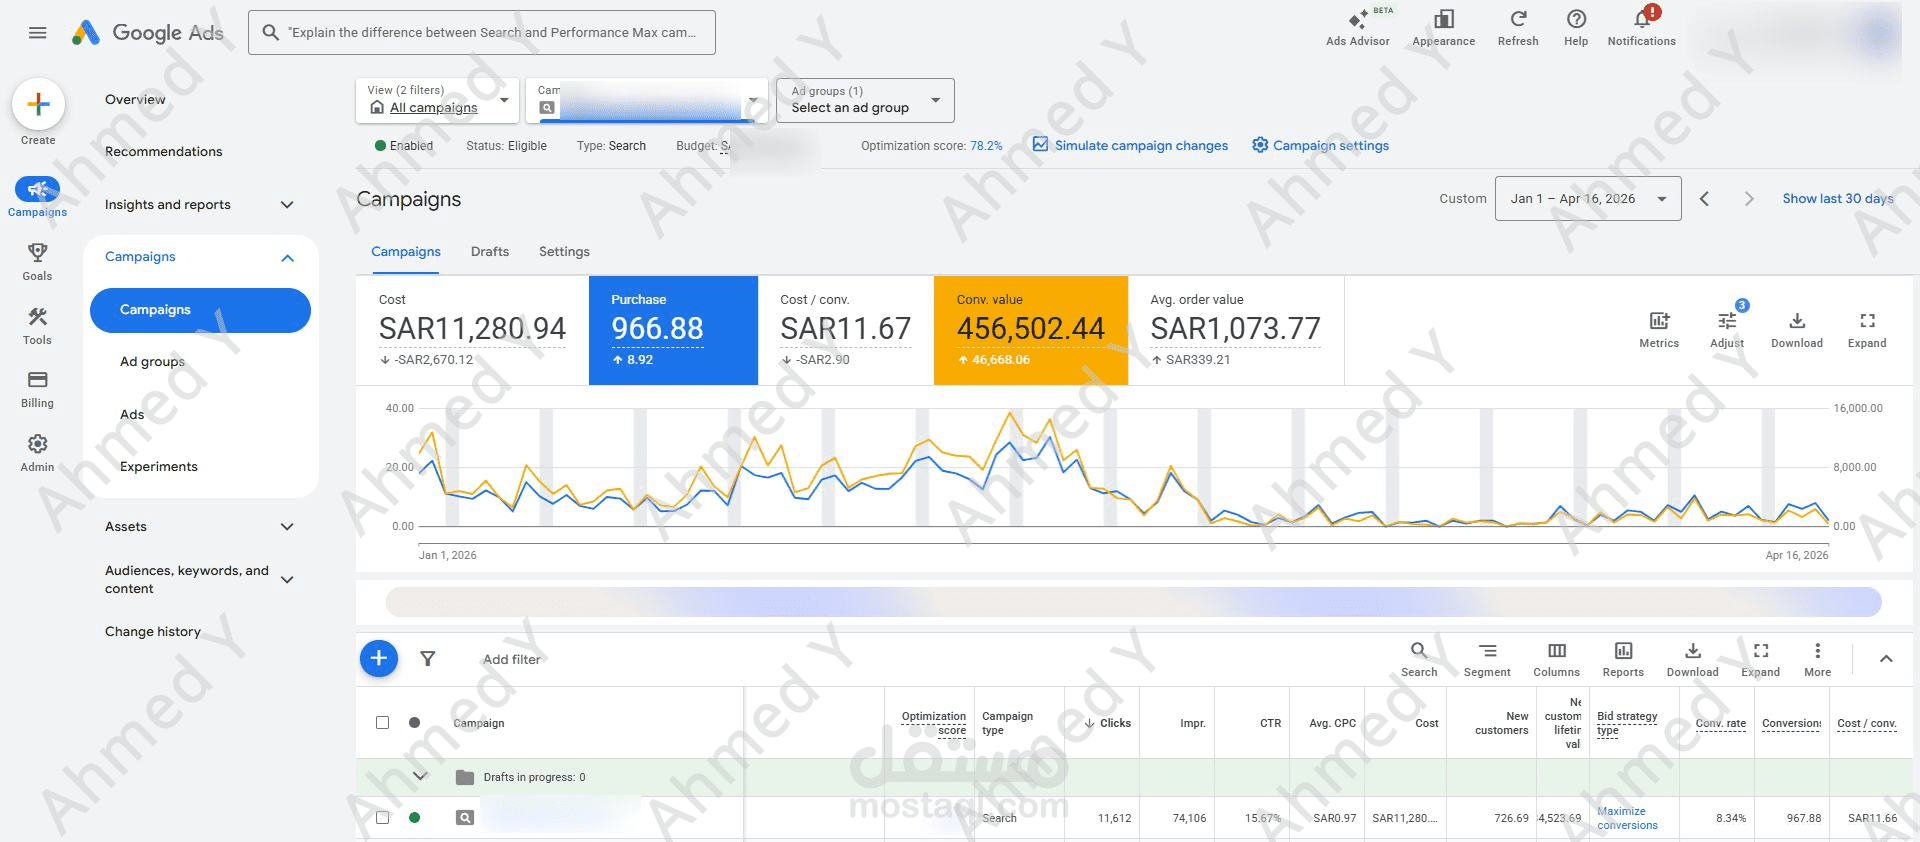Click the Cost scorecard tile
The height and width of the screenshot is (842, 1920).
(x=472, y=330)
